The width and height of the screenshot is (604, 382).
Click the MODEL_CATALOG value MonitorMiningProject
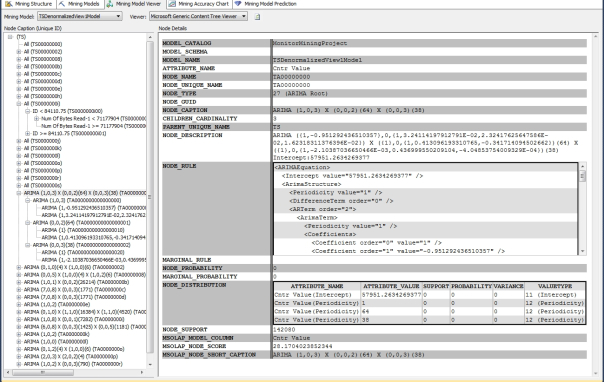pyautogui.click(x=310, y=43)
